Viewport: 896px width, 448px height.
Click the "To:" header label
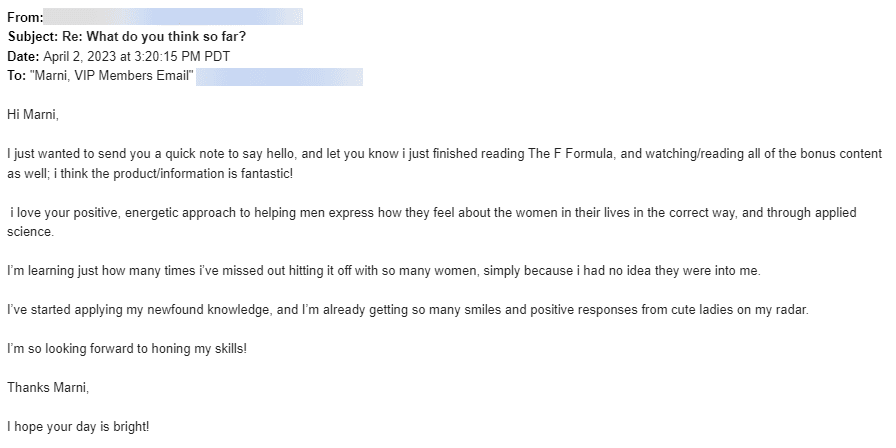[16, 77]
